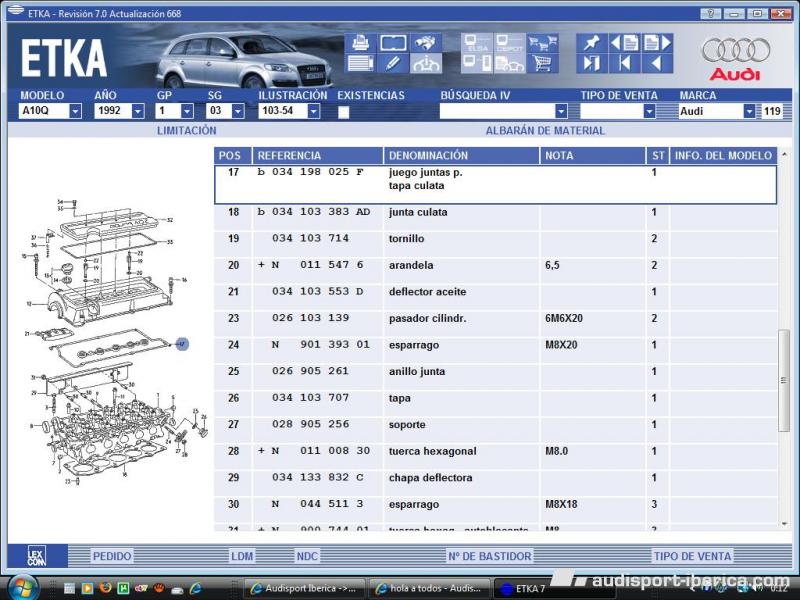Click the document with car icon
Image resolution: width=800 pixels, height=600 pixels.
pos(509,64)
